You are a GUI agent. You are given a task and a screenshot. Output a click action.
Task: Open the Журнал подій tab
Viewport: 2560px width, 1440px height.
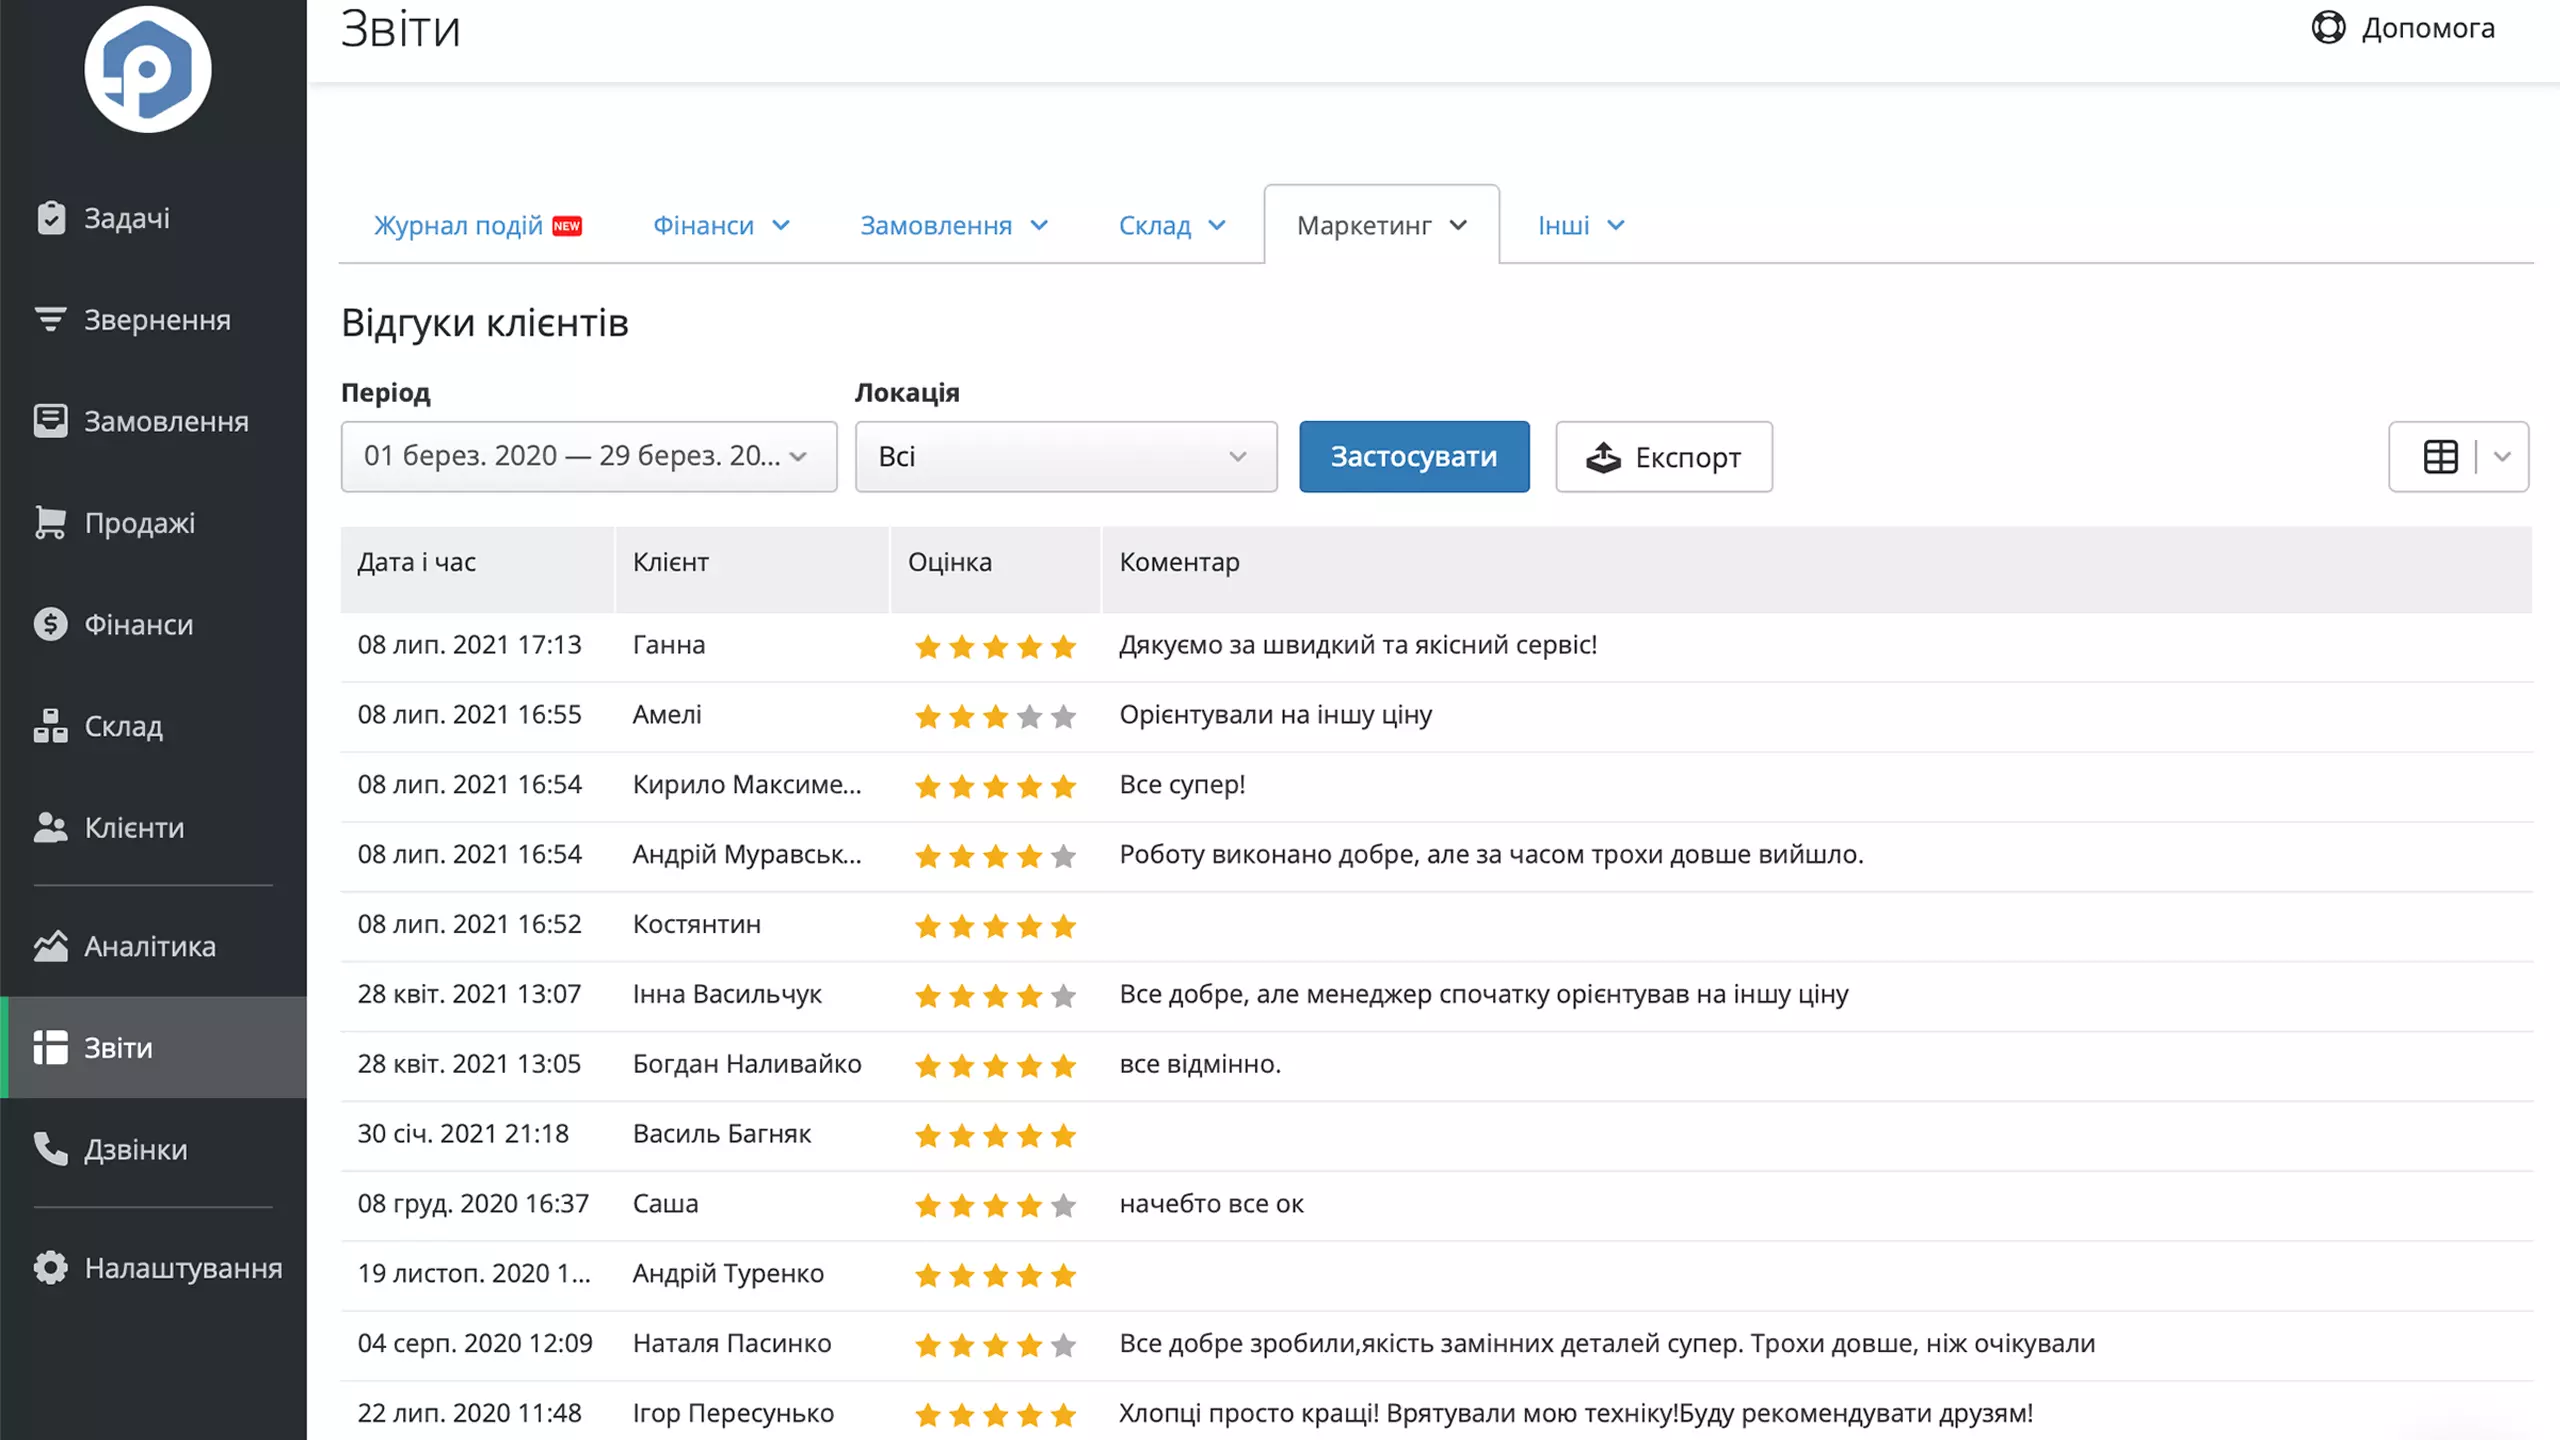[478, 226]
